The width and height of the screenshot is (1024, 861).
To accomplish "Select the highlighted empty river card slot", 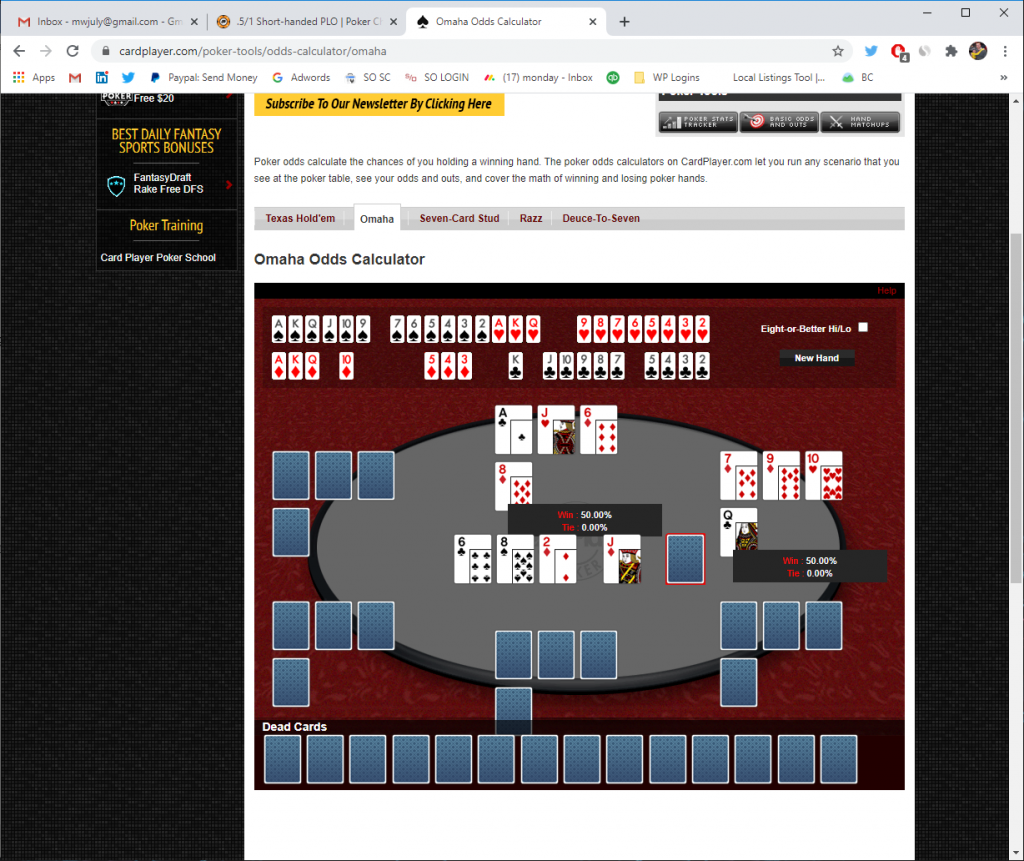I will pyautogui.click(x=685, y=559).
